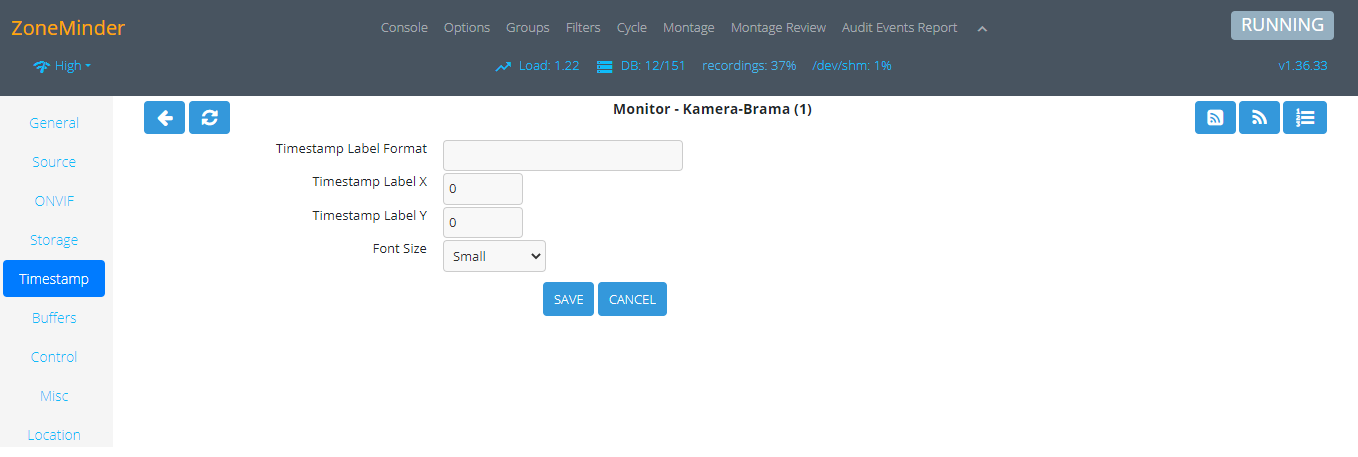Open the Console menu item
This screenshot has height=457, width=1358.
[404, 28]
